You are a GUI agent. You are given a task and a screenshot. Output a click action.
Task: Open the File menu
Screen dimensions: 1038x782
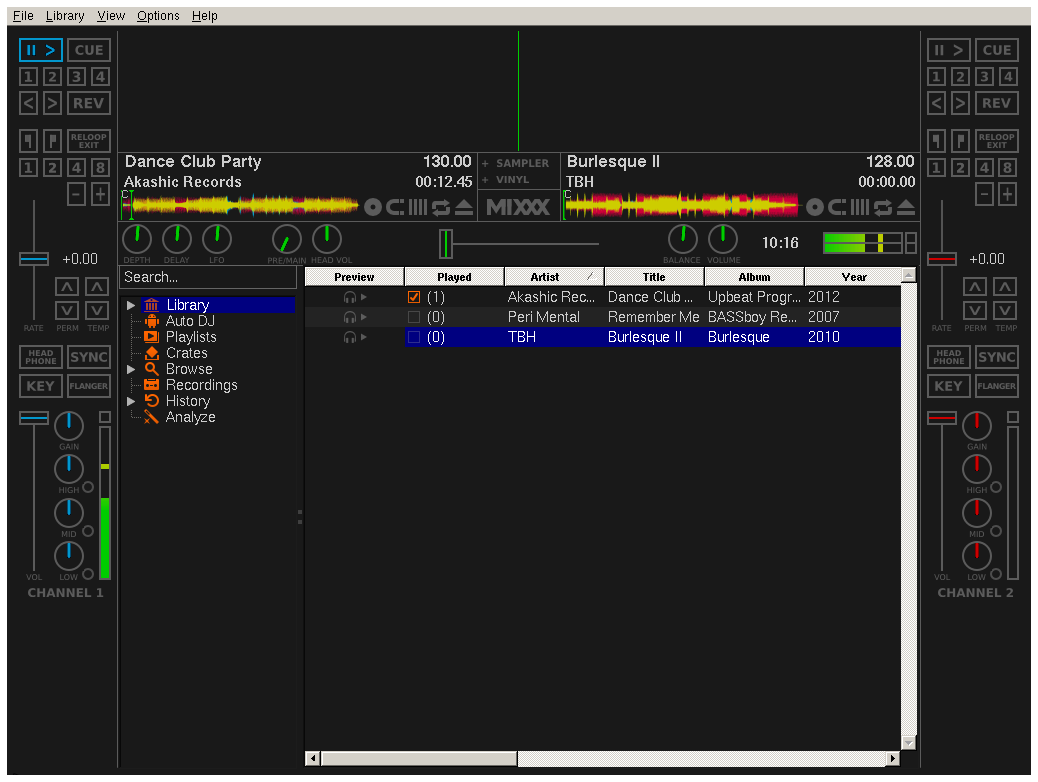(23, 16)
